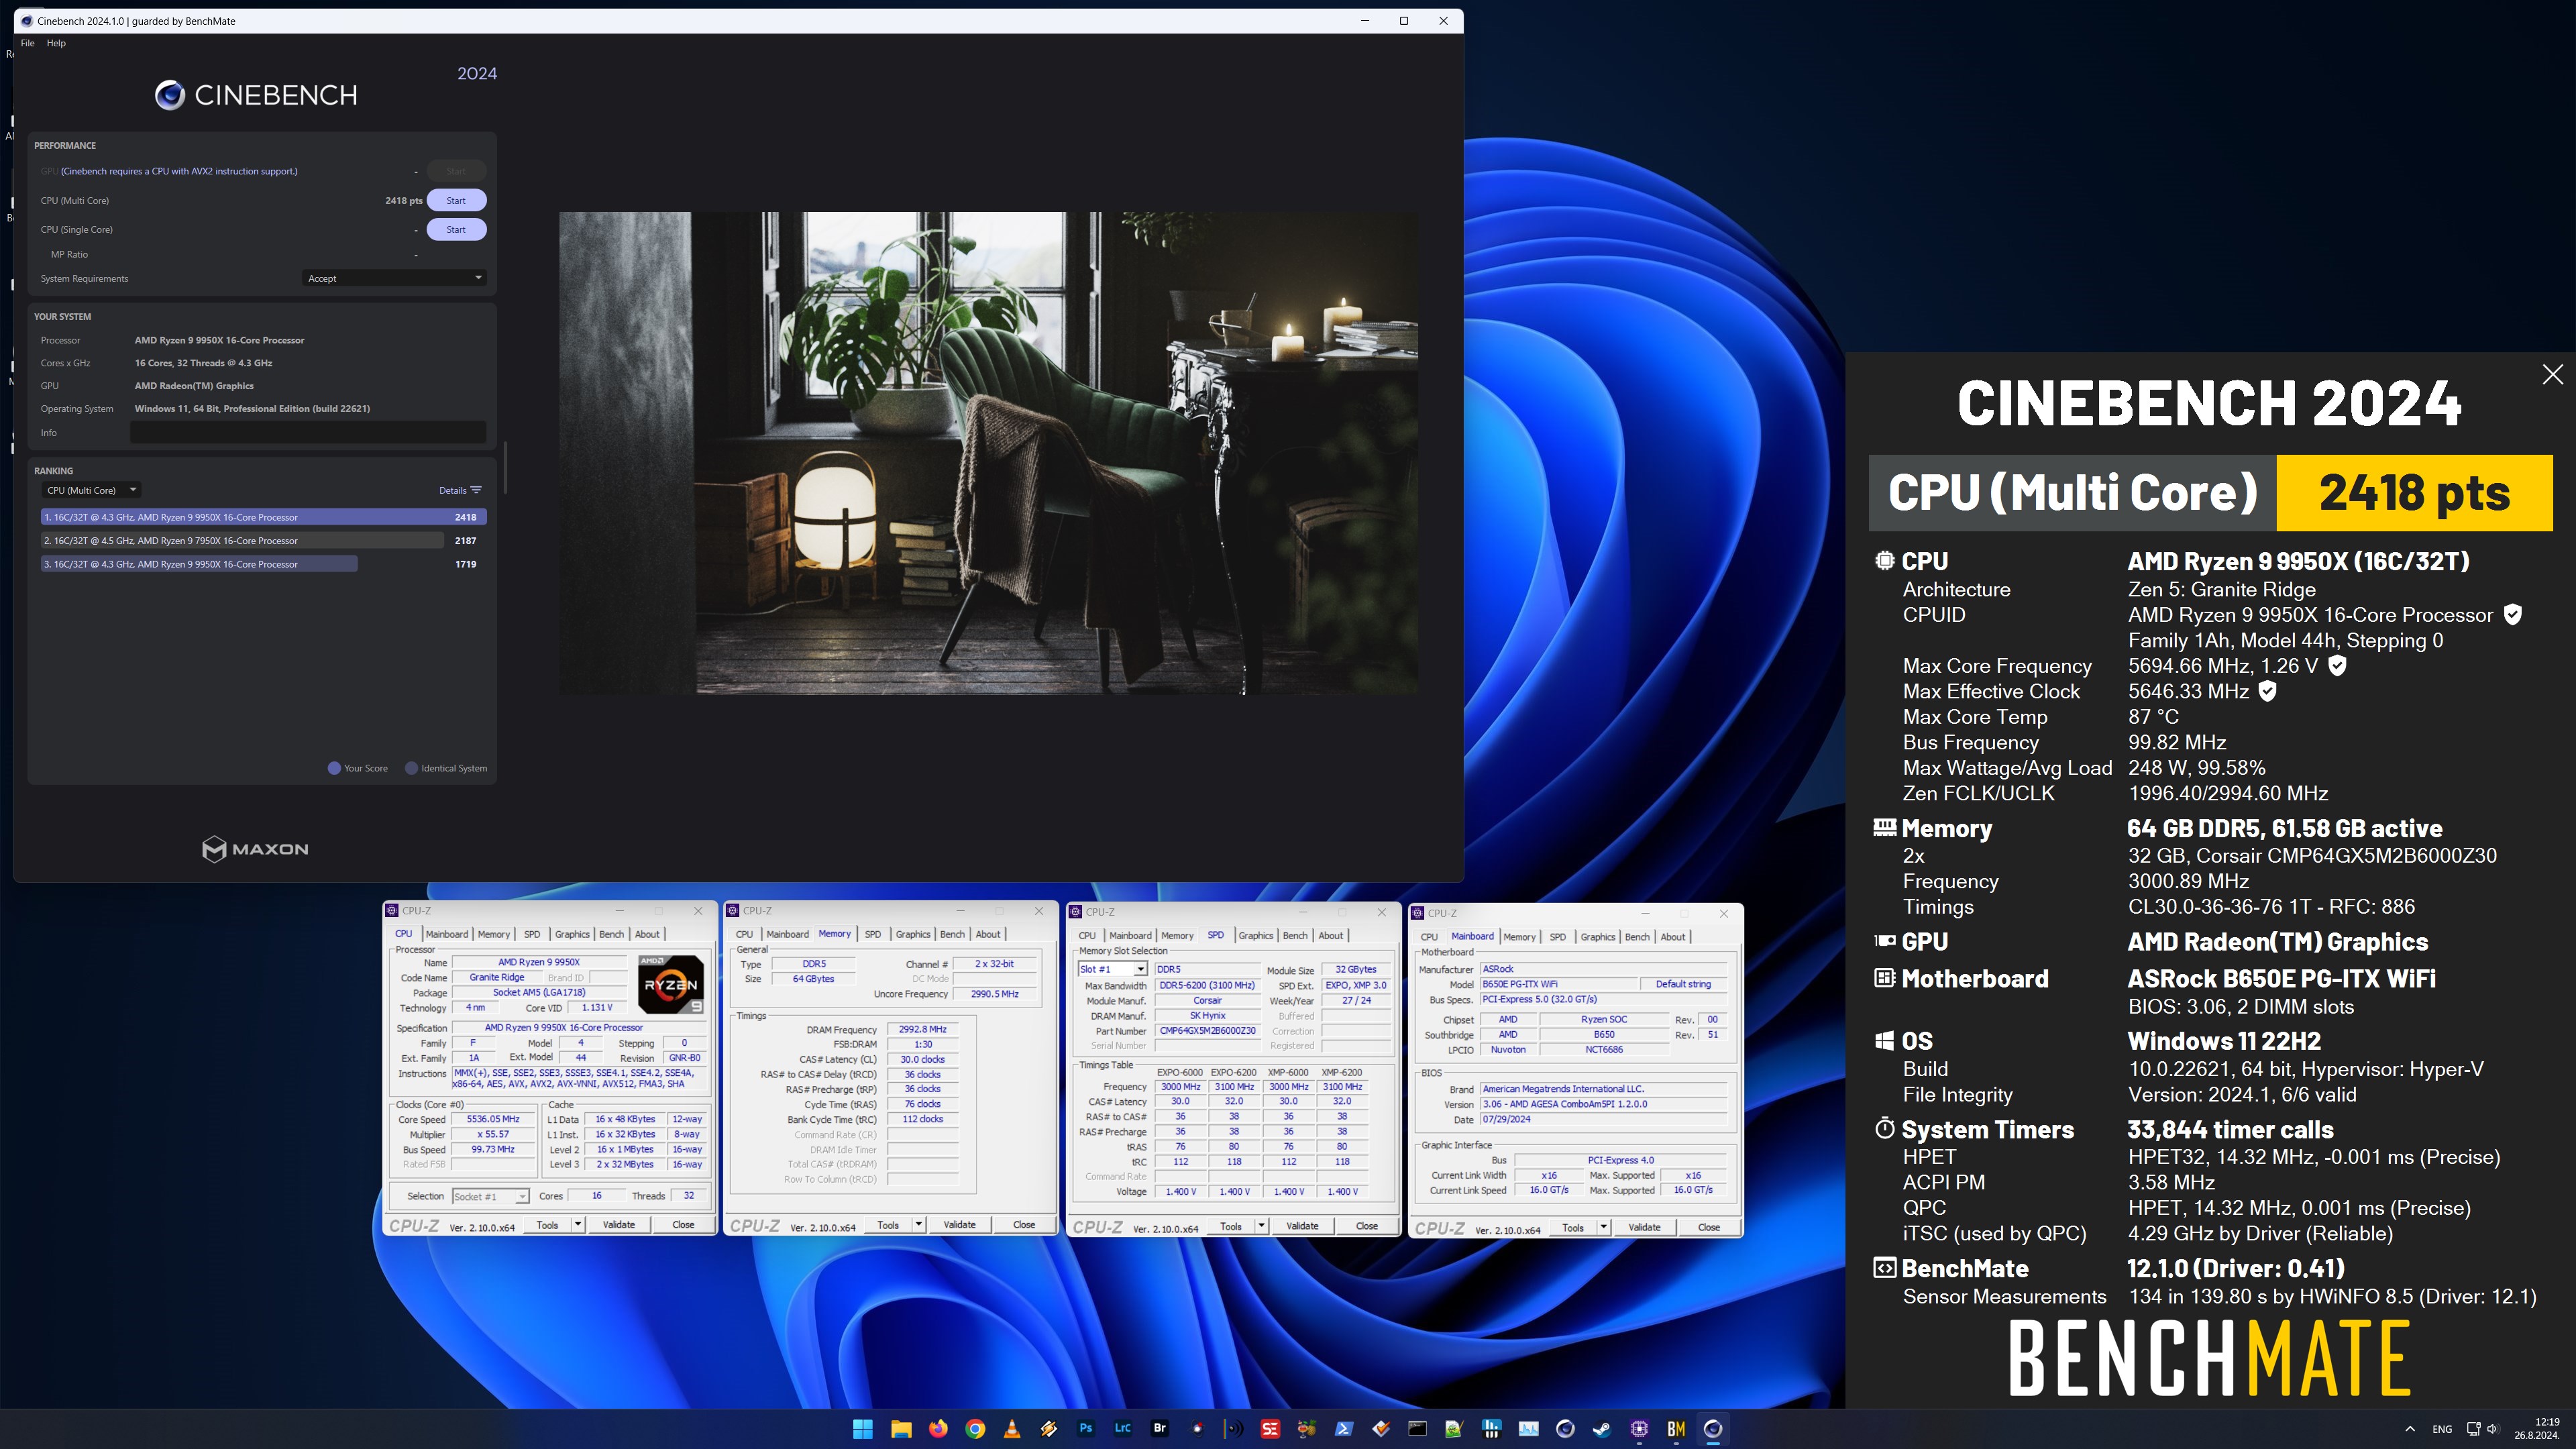The width and height of the screenshot is (2576, 1449).
Task: Click Close in CPU-Z motherboard window
Action: point(1709,1227)
